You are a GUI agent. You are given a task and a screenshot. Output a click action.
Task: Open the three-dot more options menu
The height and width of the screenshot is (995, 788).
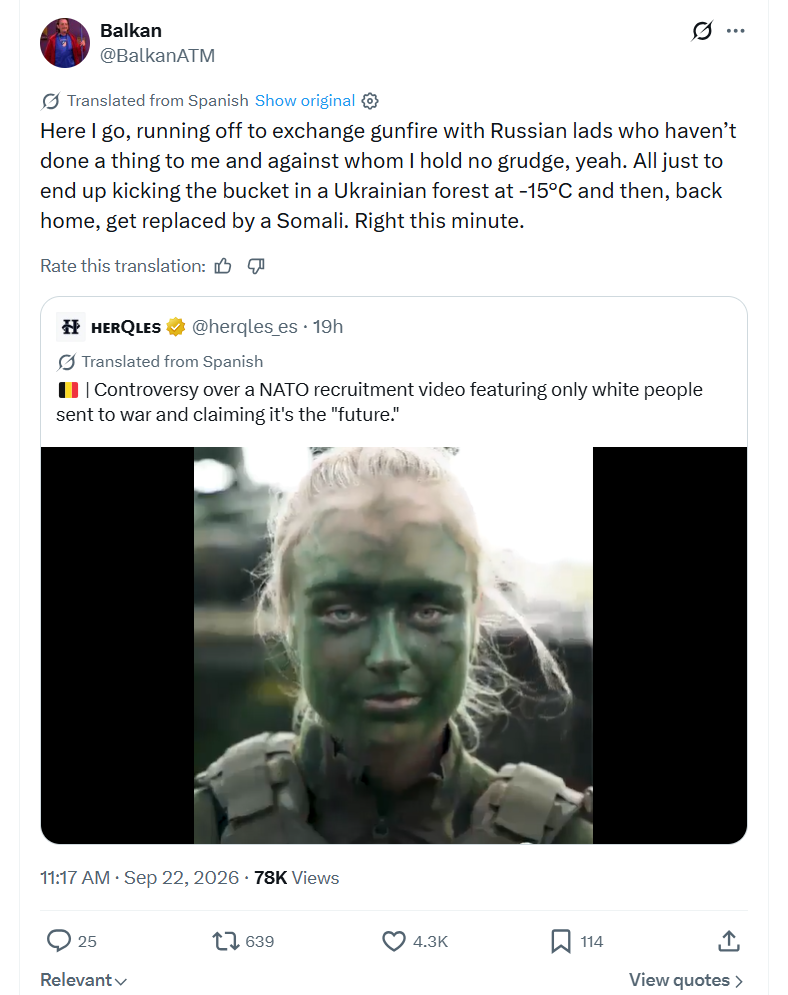(735, 30)
